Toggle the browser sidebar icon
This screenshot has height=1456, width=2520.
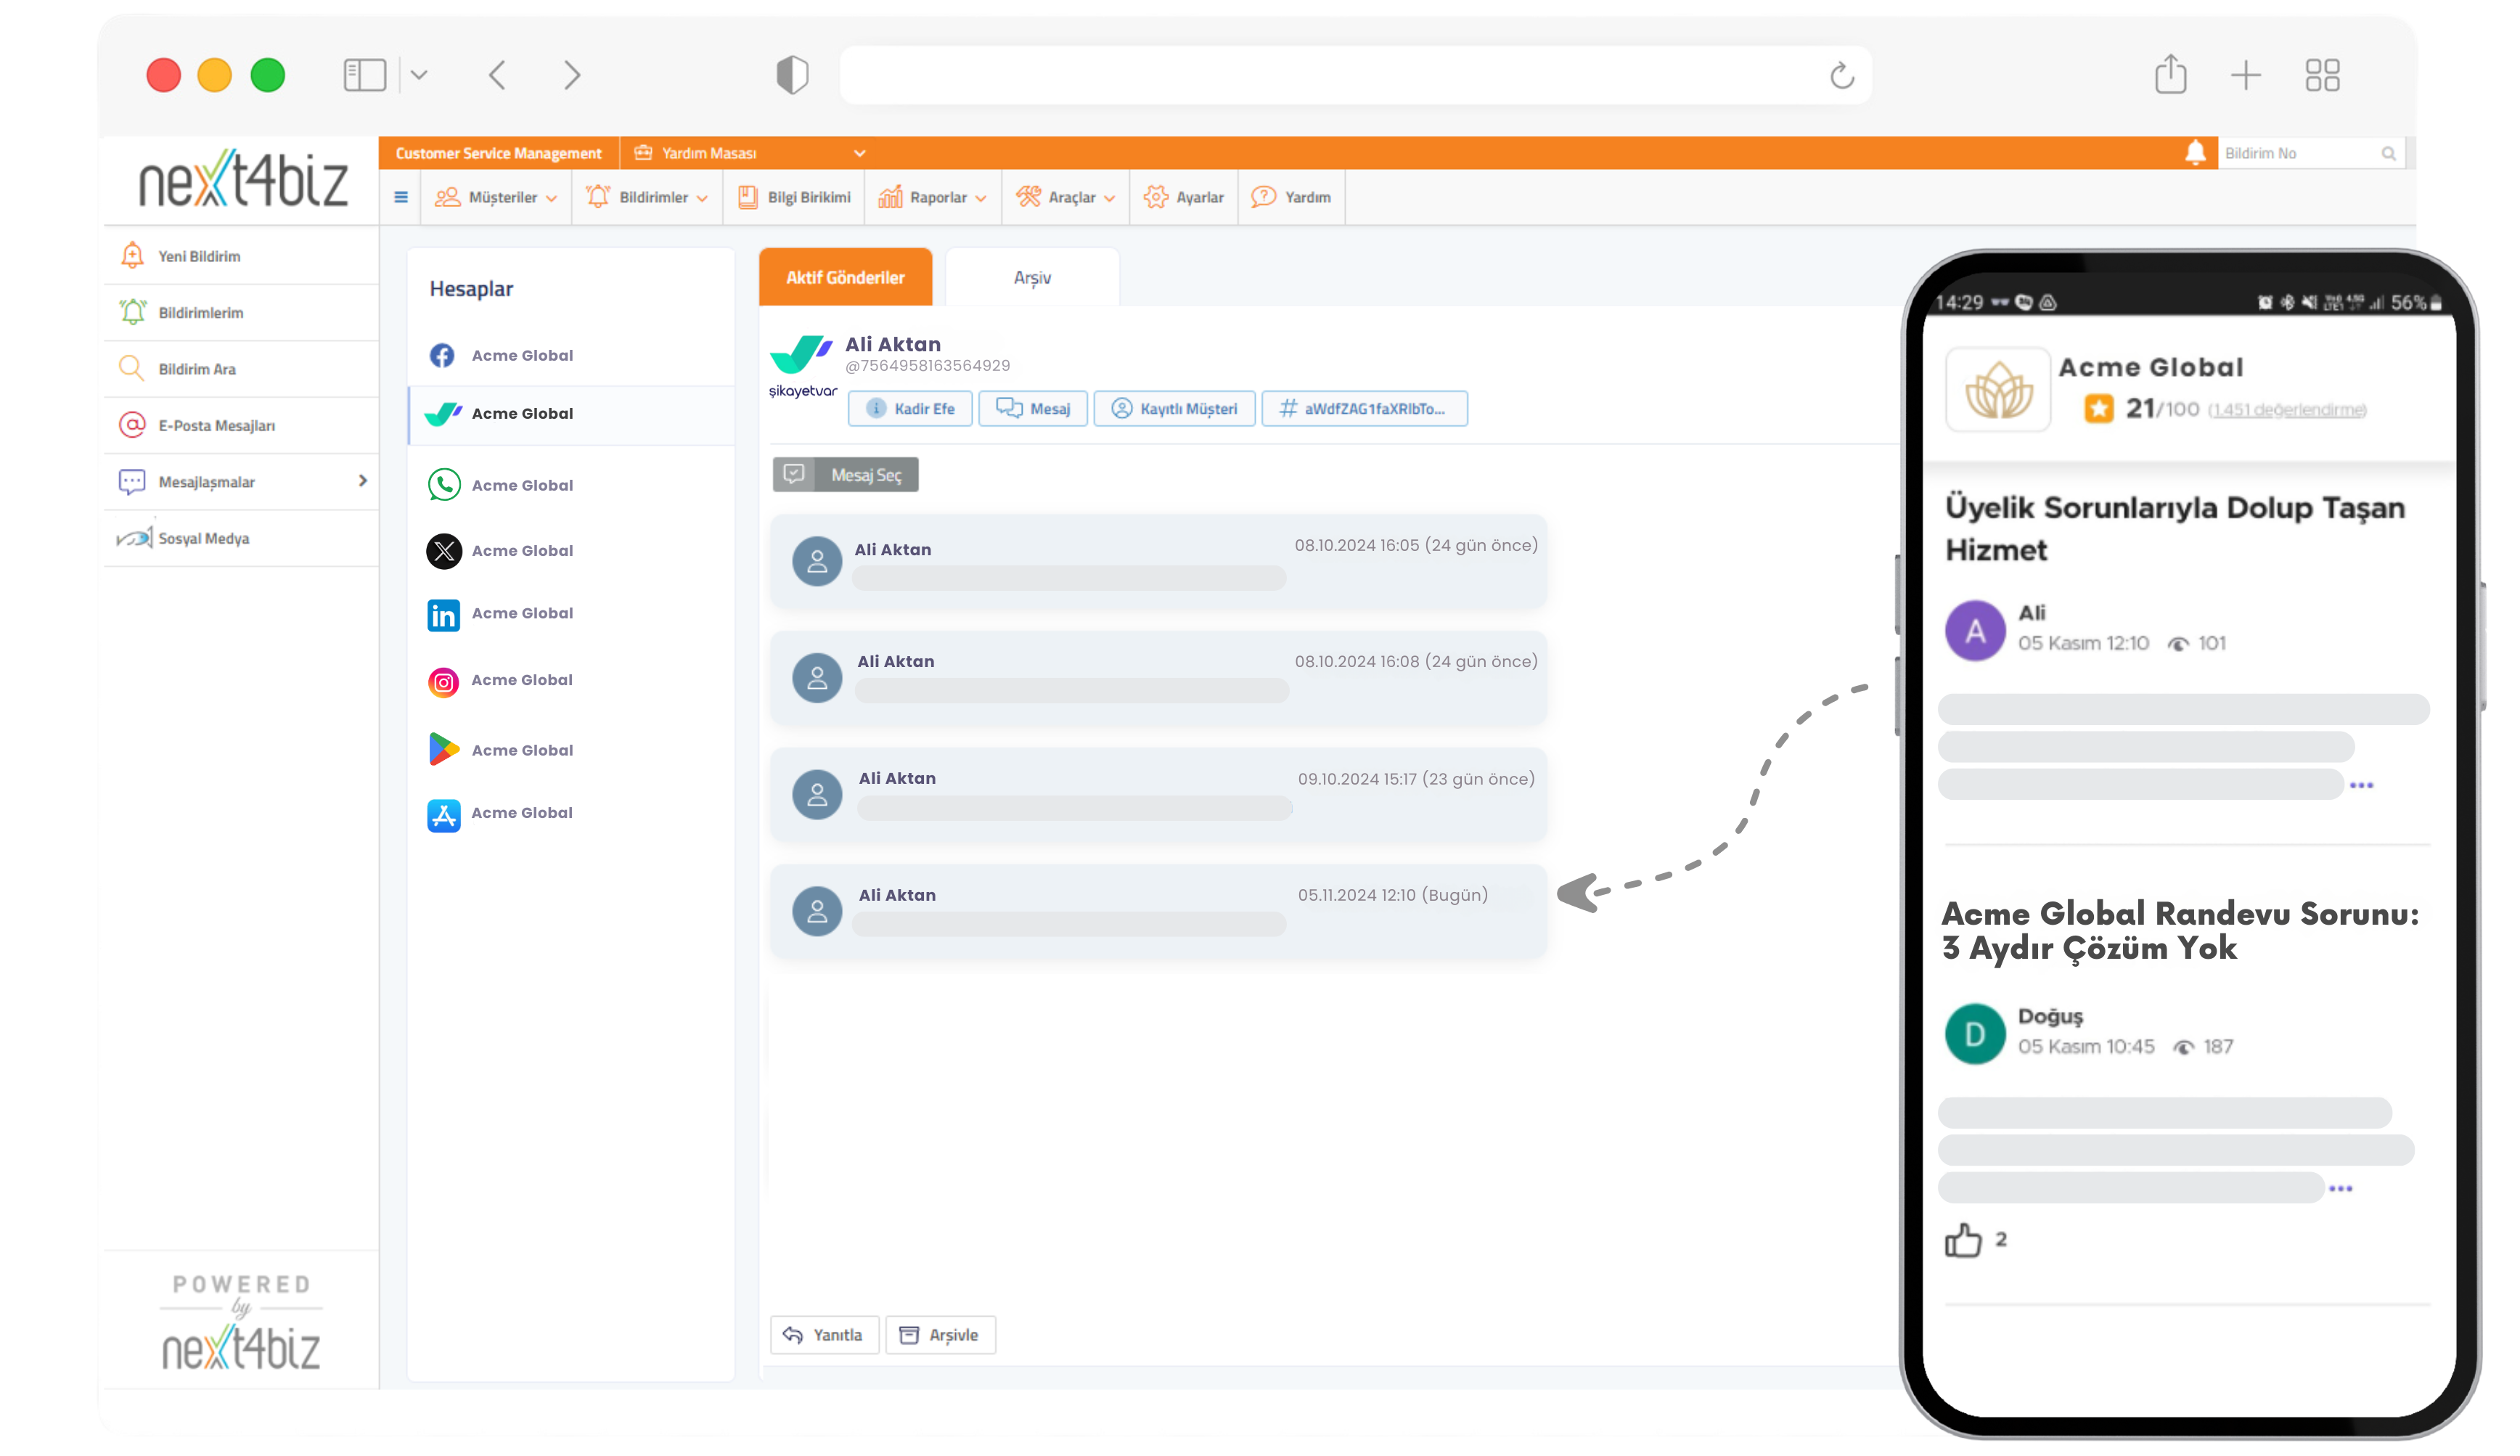click(x=364, y=75)
